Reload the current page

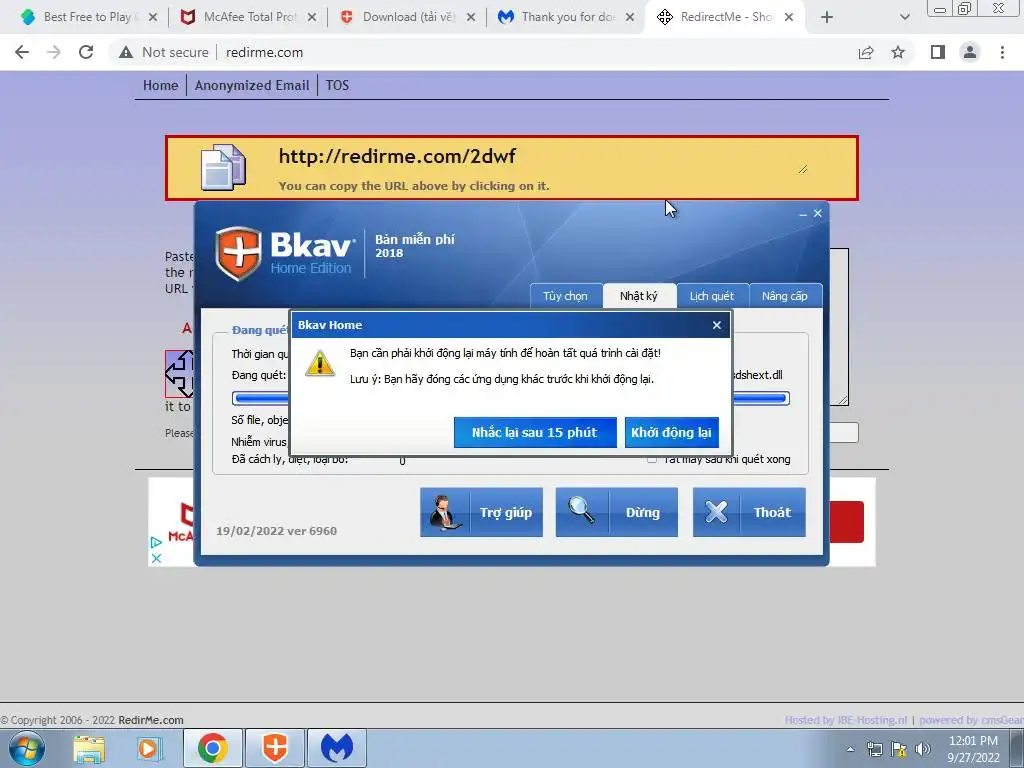[86, 52]
